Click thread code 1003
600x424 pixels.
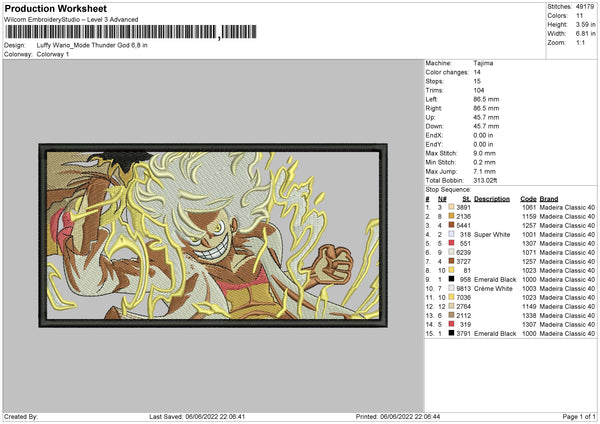pyautogui.click(x=529, y=288)
